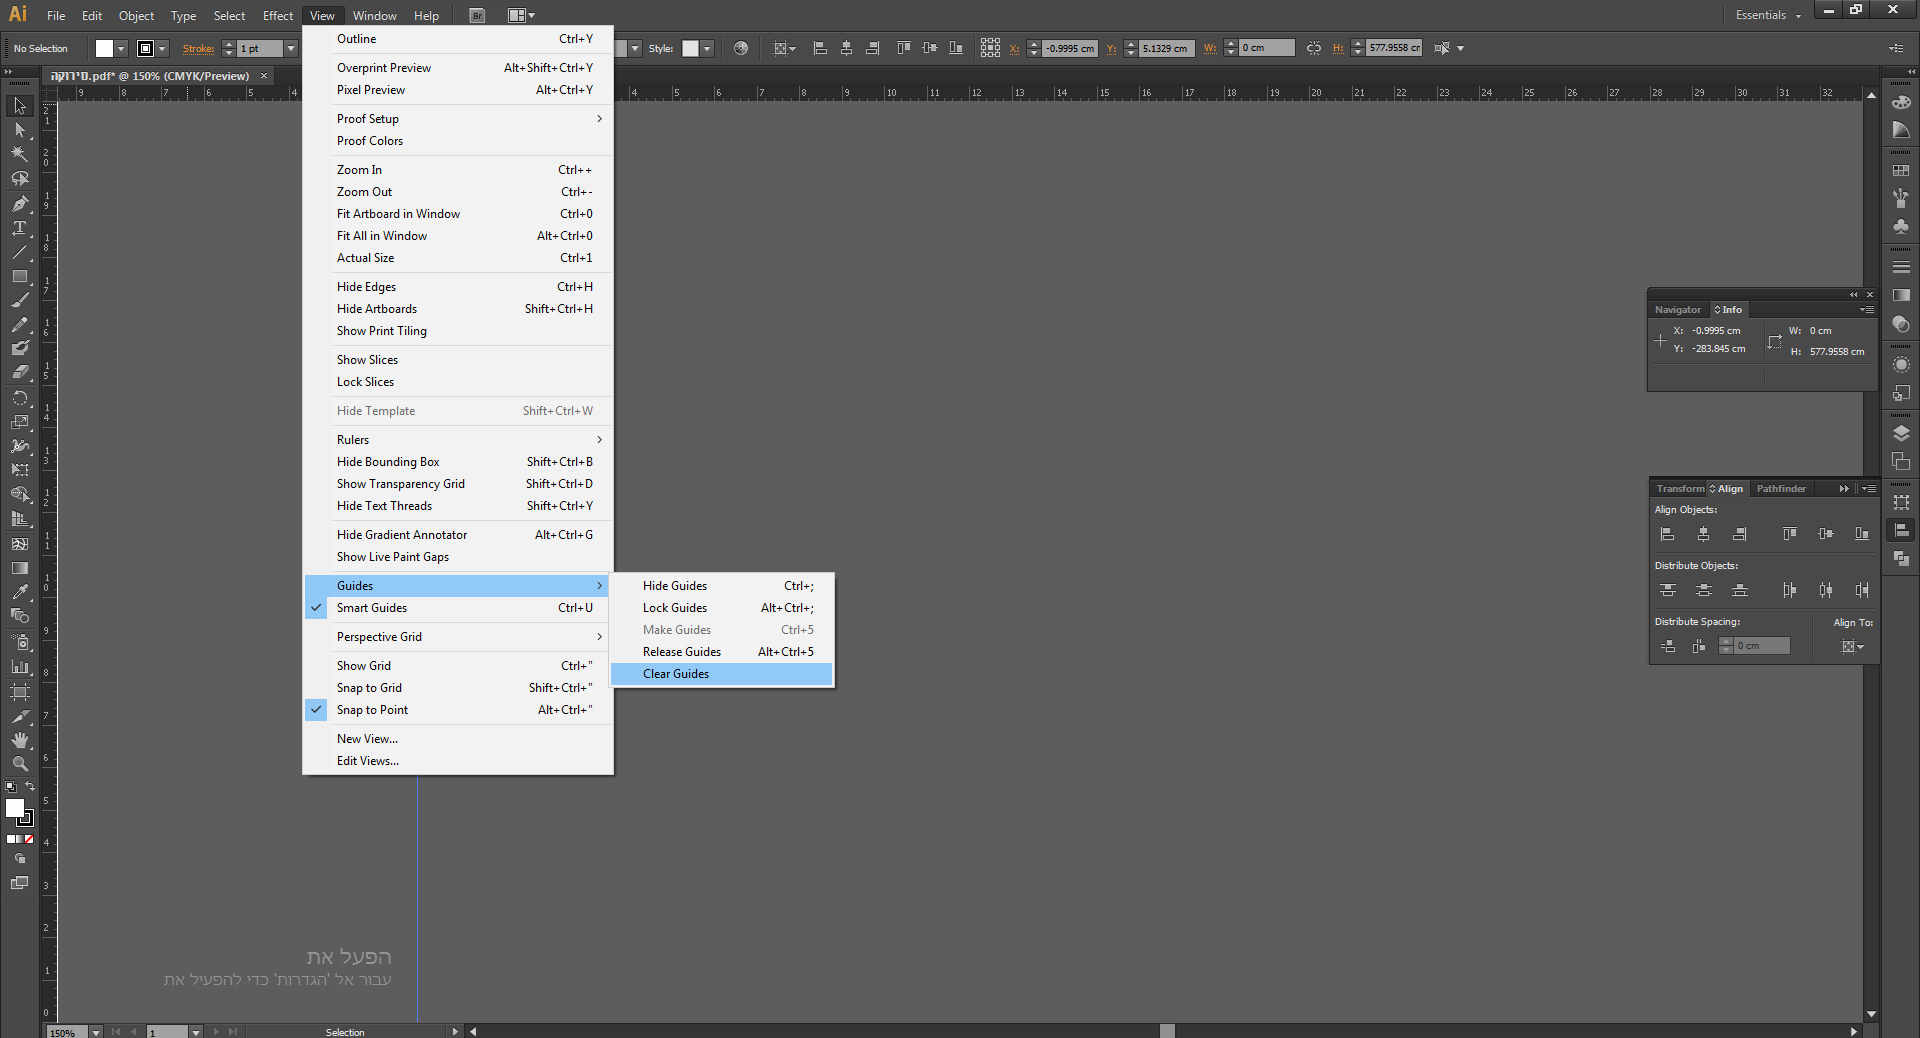The image size is (1920, 1038).
Task: Select the Gradient tool
Action: [x=20, y=568]
